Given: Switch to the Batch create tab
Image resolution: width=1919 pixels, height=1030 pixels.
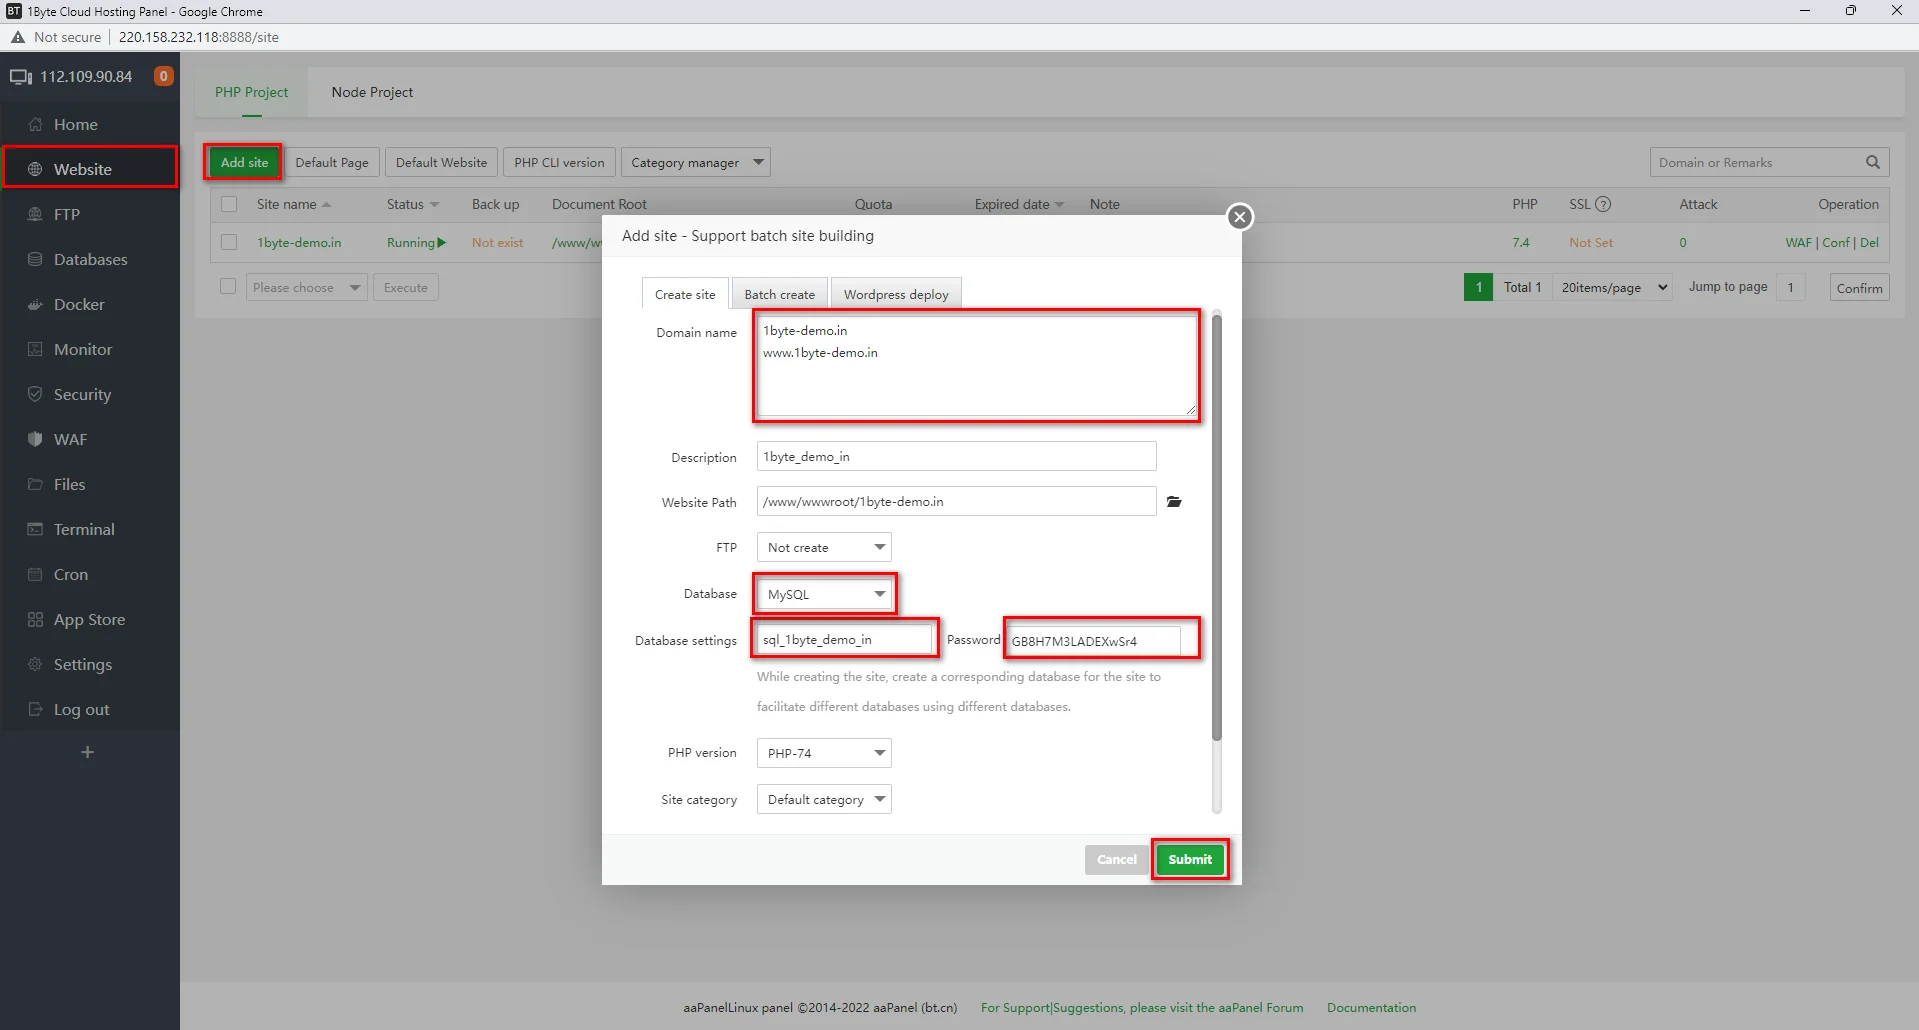Looking at the screenshot, I should (779, 293).
